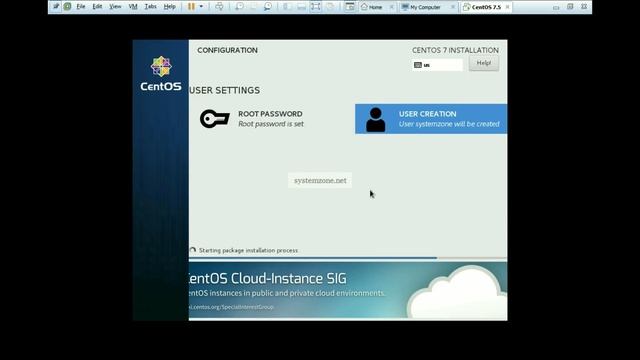
Task: Click the CentOS Cloud-Instance SIG banner
Action: (x=348, y=290)
